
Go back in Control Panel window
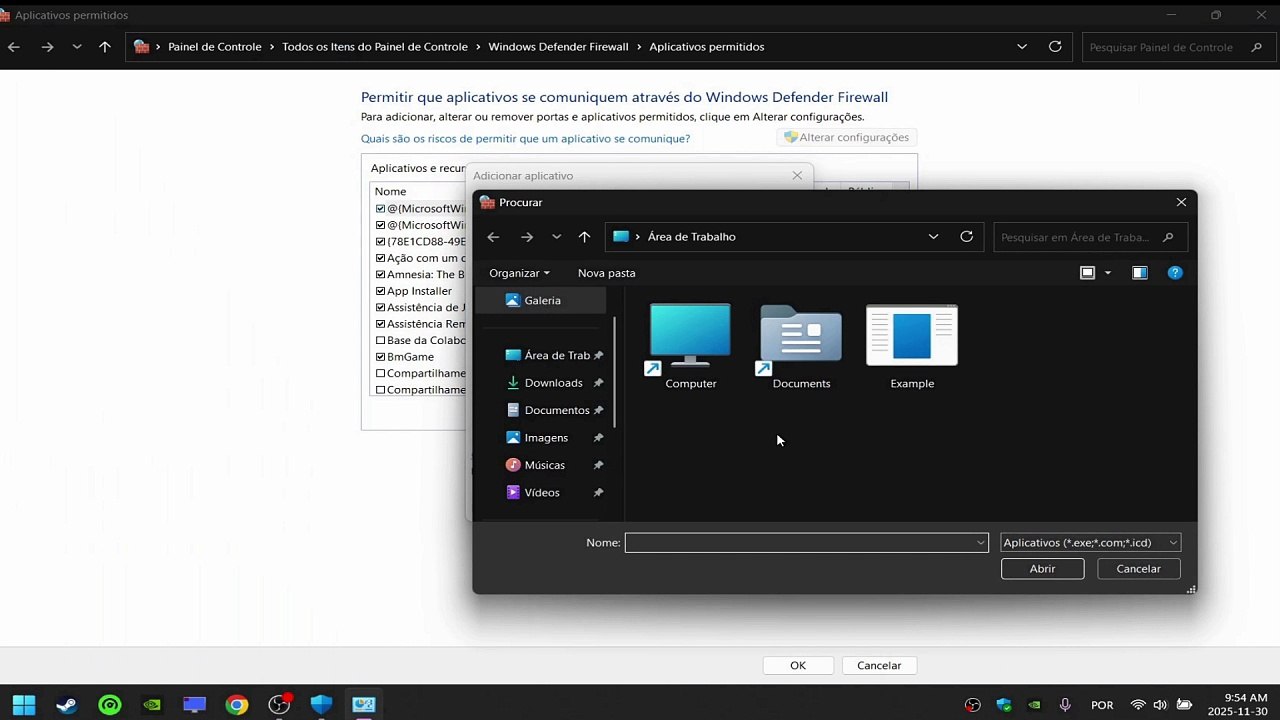(14, 47)
